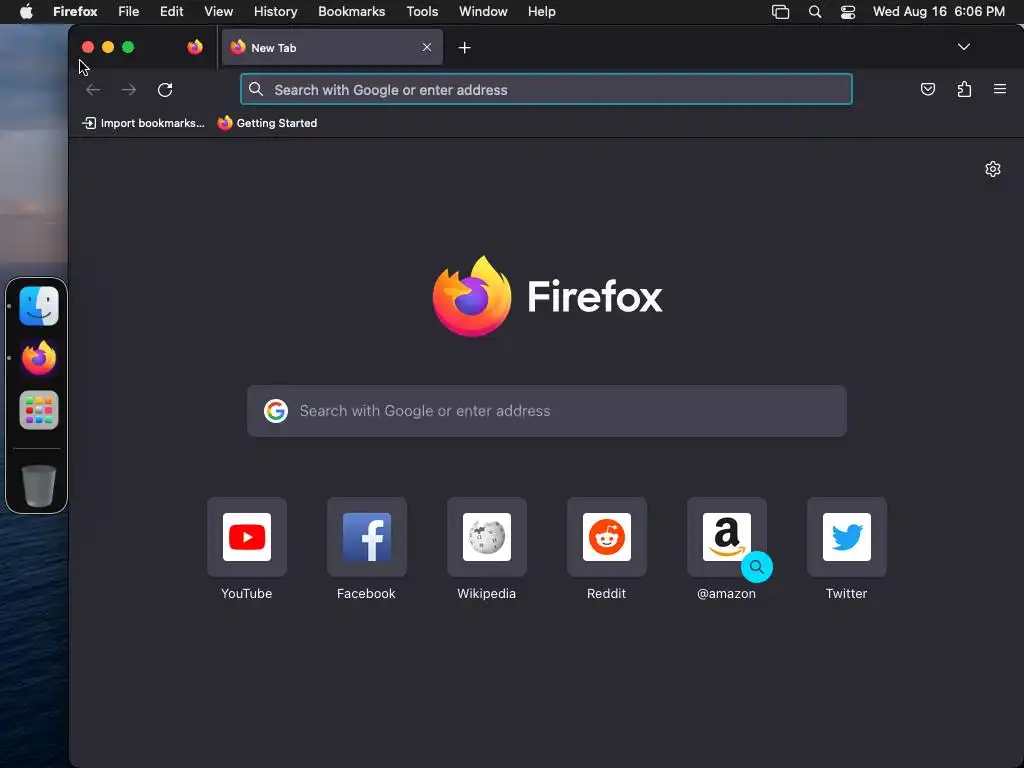Screen dimensions: 1024x768
Task: Click Import bookmarks in bookmarks toolbar
Action: click(x=143, y=123)
